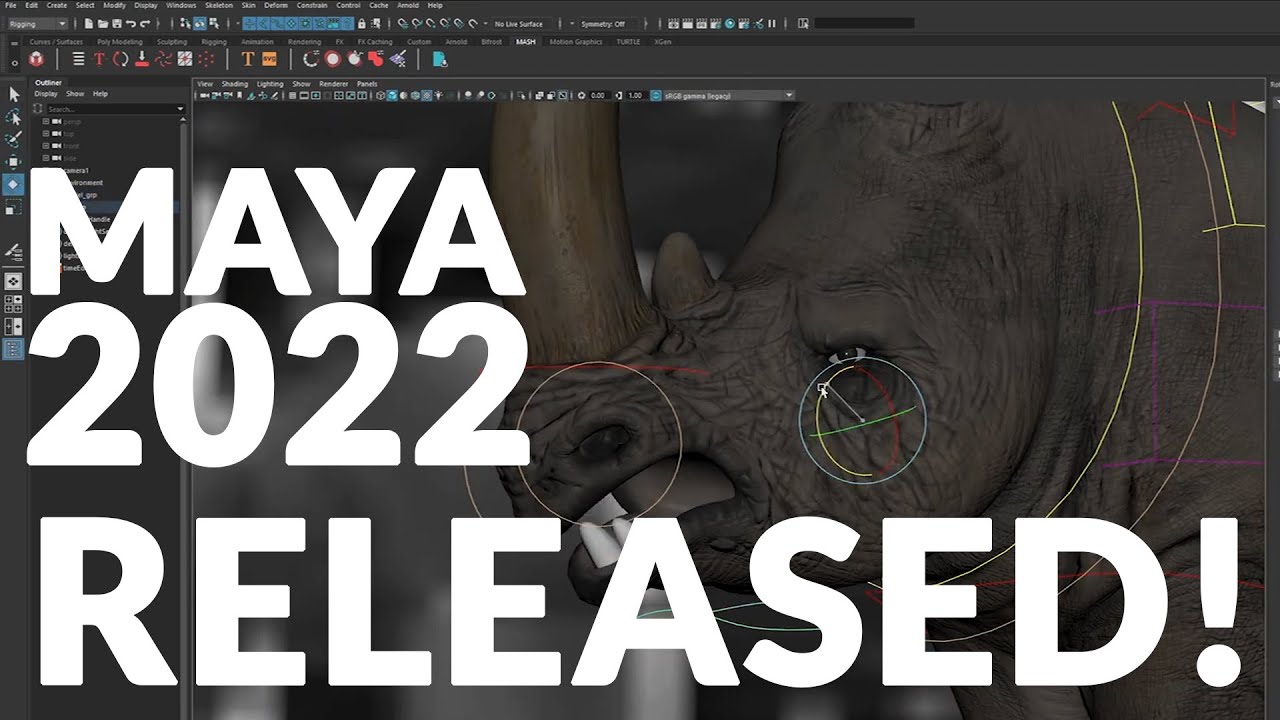
Task: Choose the Lasso Select tool
Action: (14, 116)
